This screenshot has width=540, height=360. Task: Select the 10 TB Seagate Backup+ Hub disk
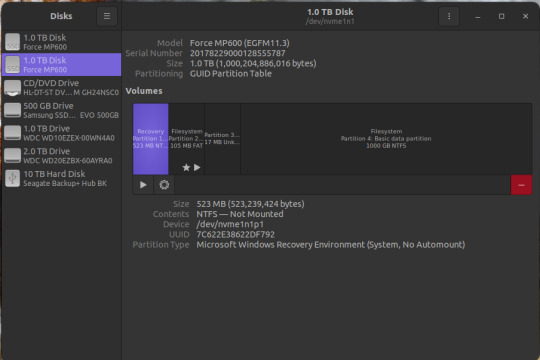(62, 178)
